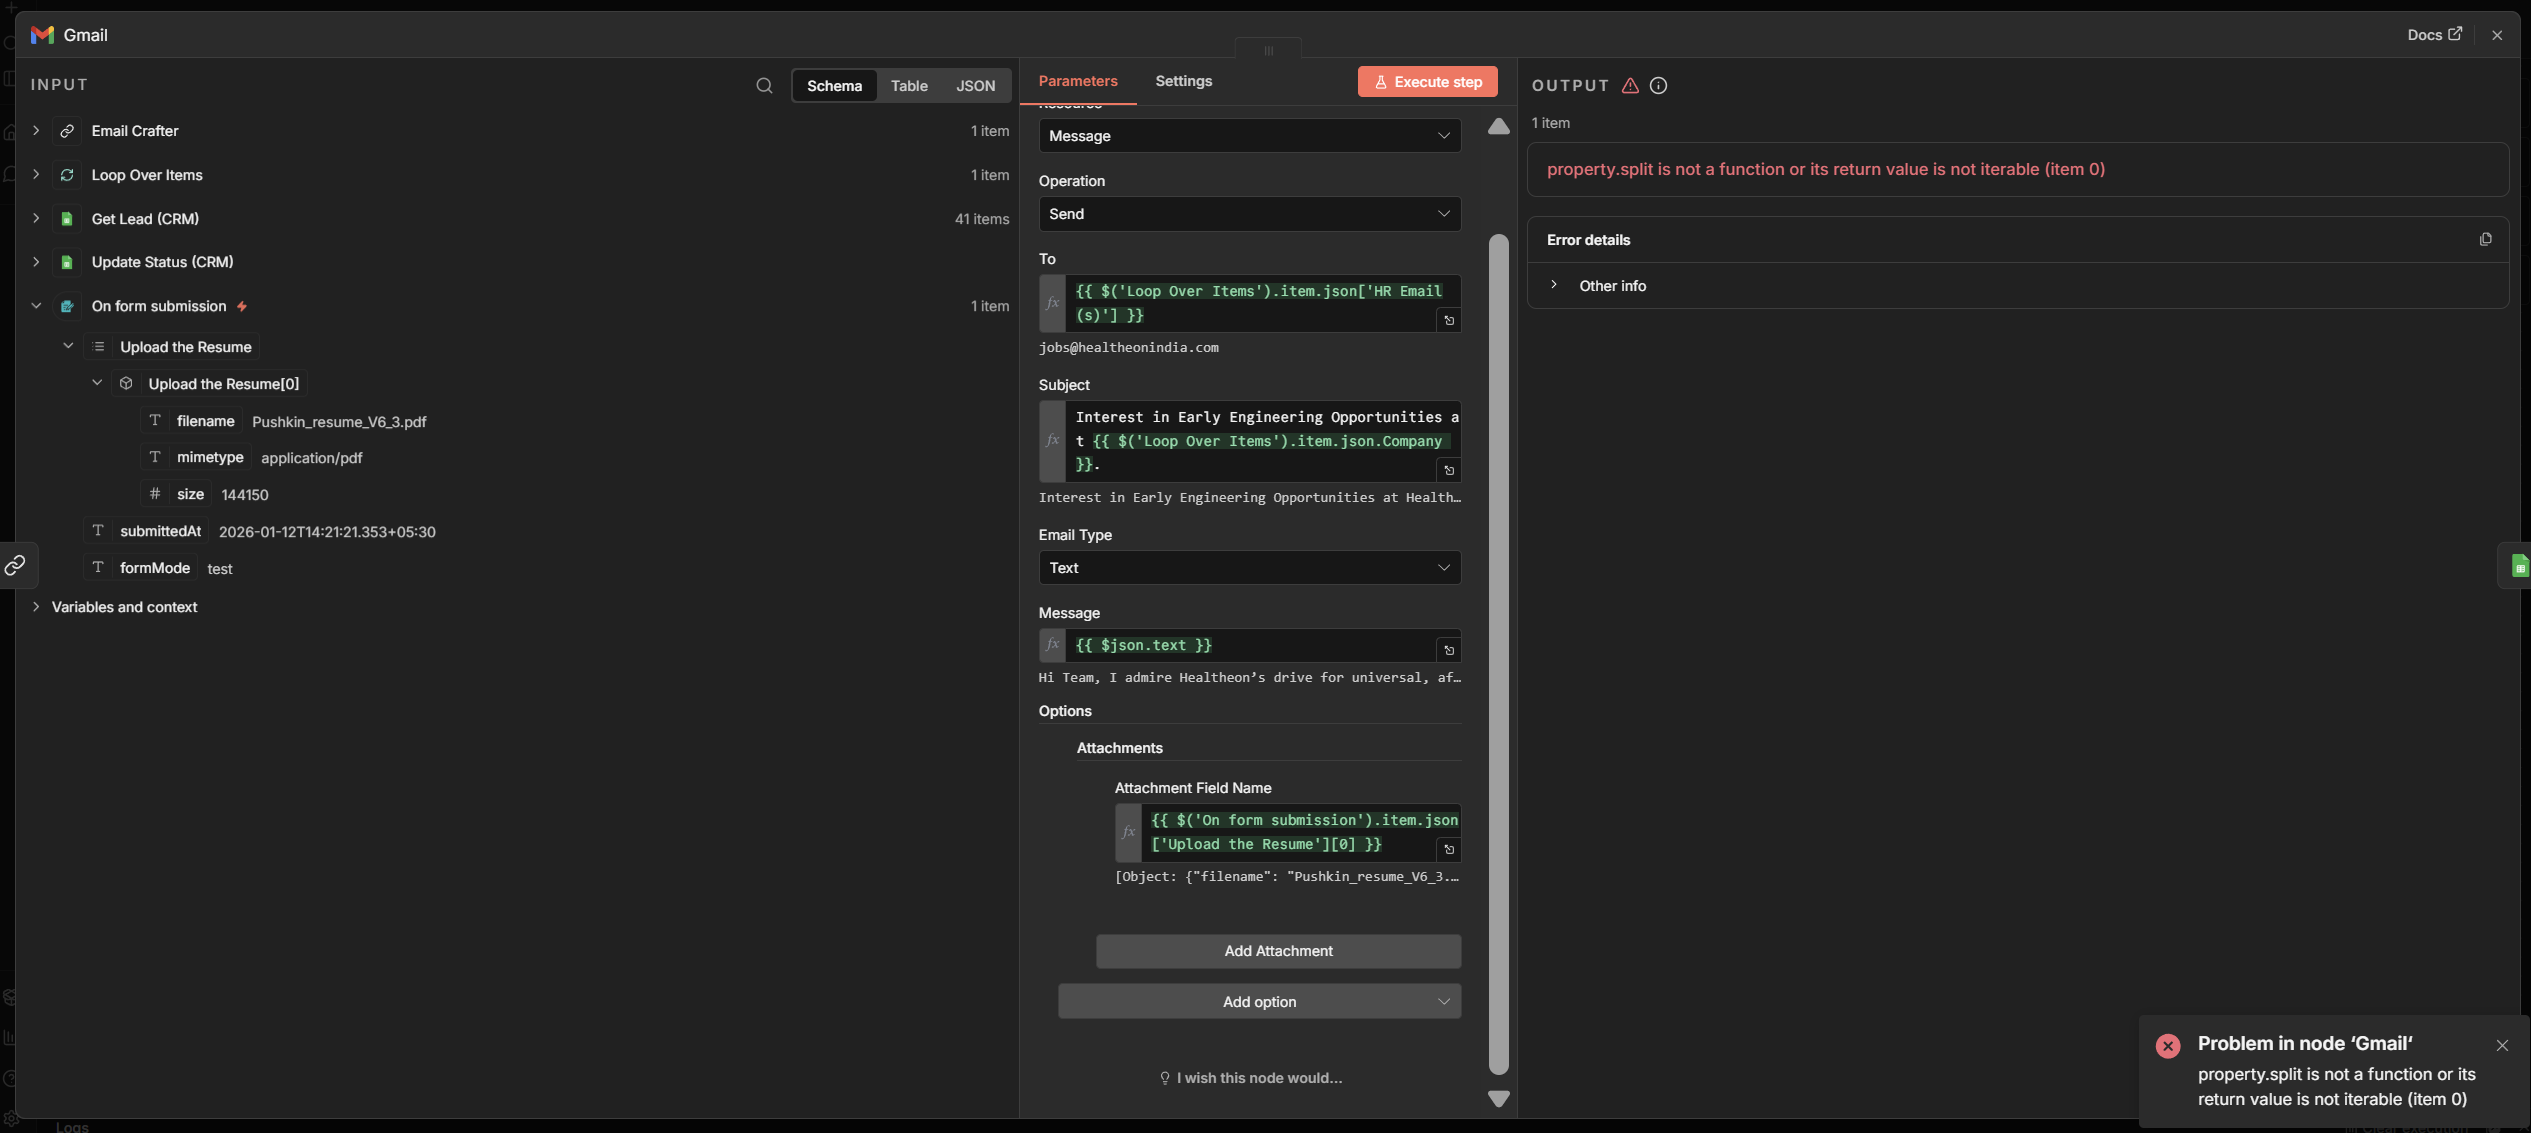The height and width of the screenshot is (1133, 2531).
Task: Open the Operation dropdown showing Send
Action: 1249,214
